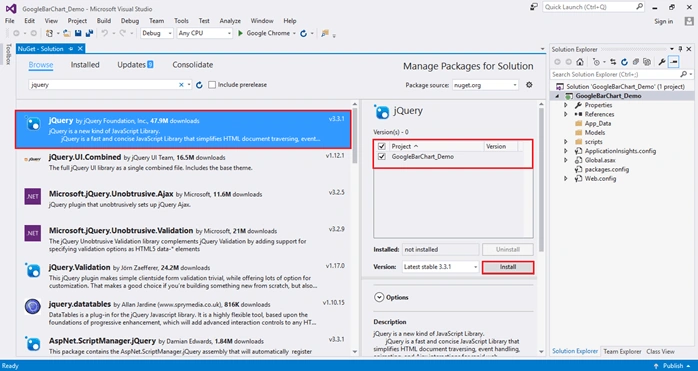Expand the References tree node
The image size is (698, 371).
pyautogui.click(x=566, y=114)
